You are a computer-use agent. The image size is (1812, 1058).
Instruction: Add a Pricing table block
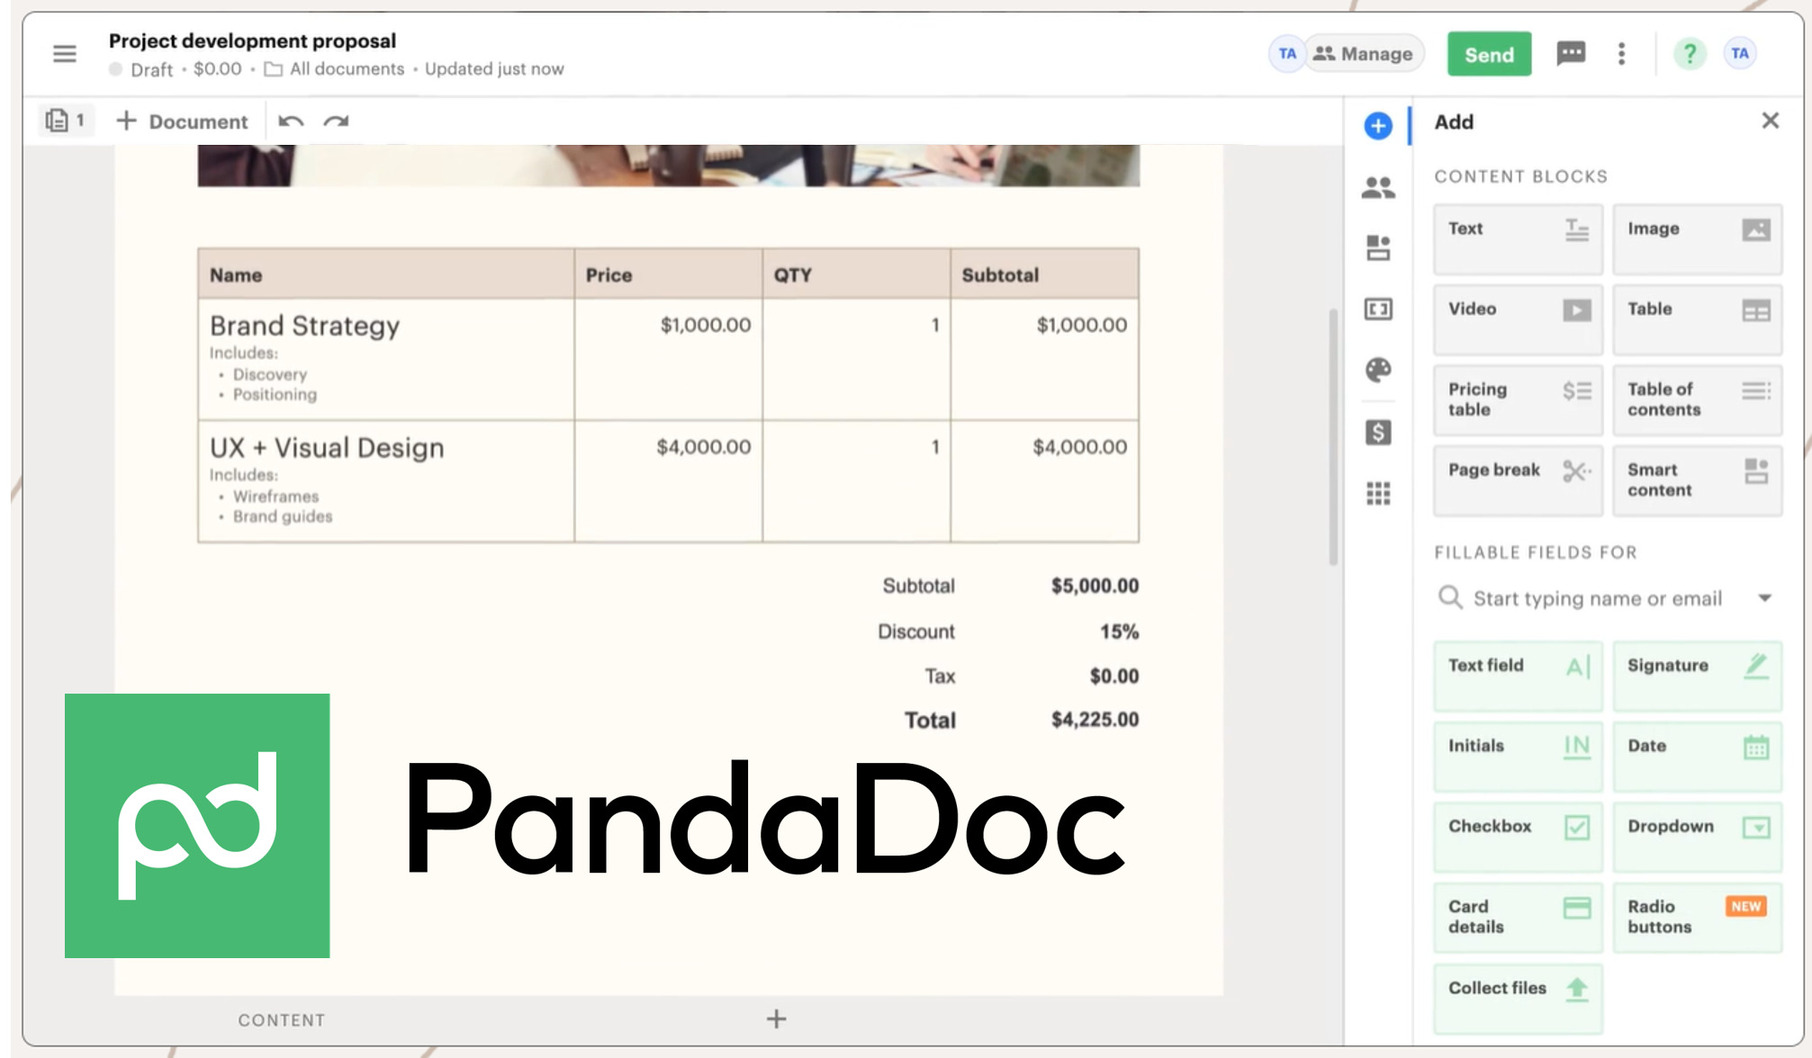click(x=1518, y=400)
